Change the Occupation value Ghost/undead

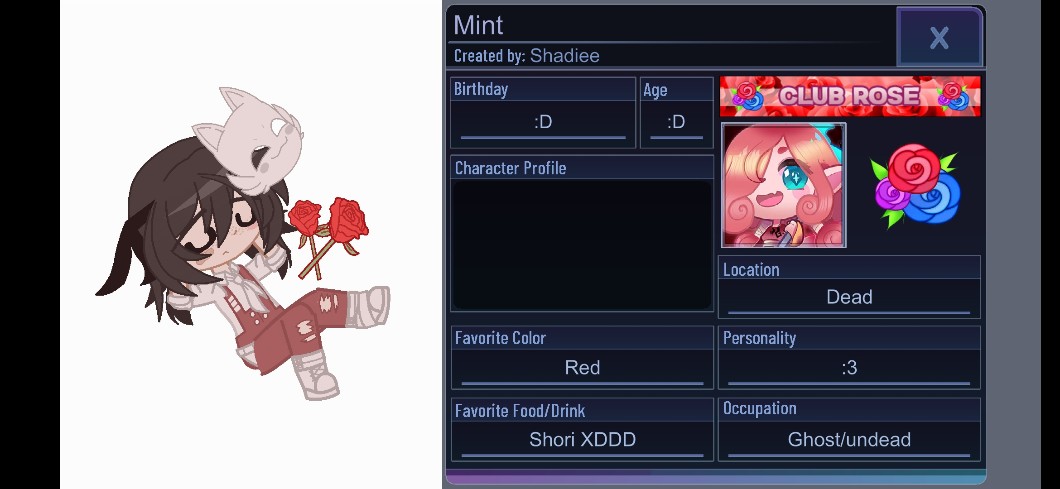coord(849,440)
